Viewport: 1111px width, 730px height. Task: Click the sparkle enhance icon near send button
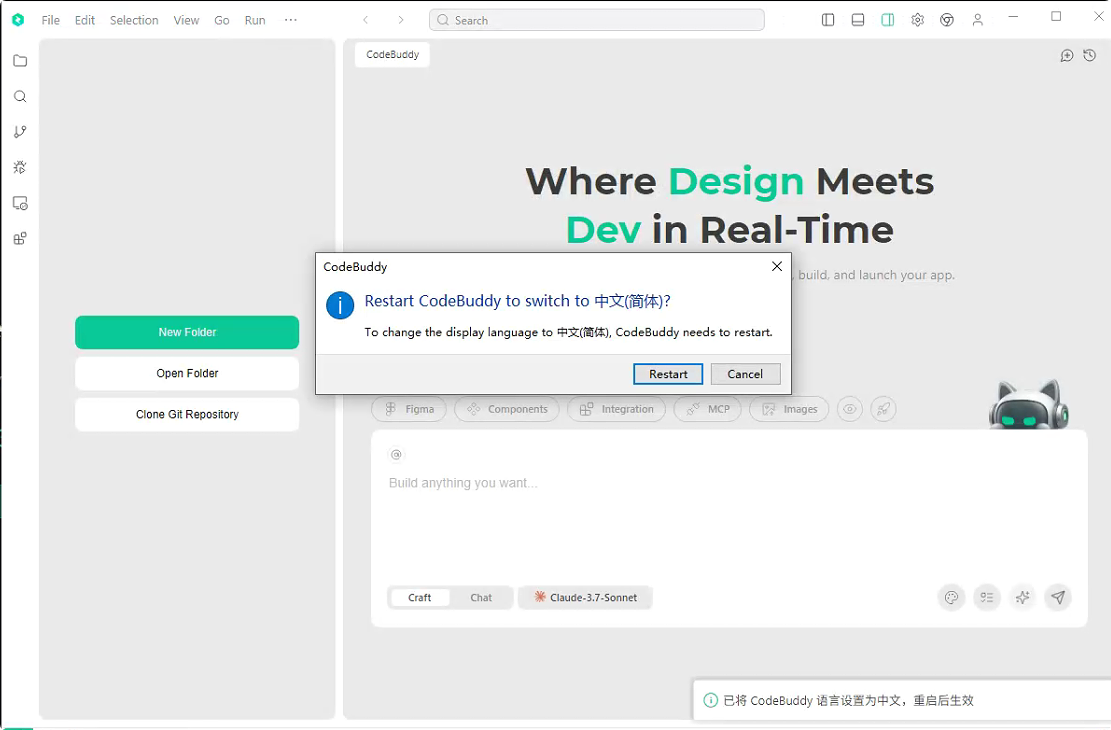(x=1022, y=597)
